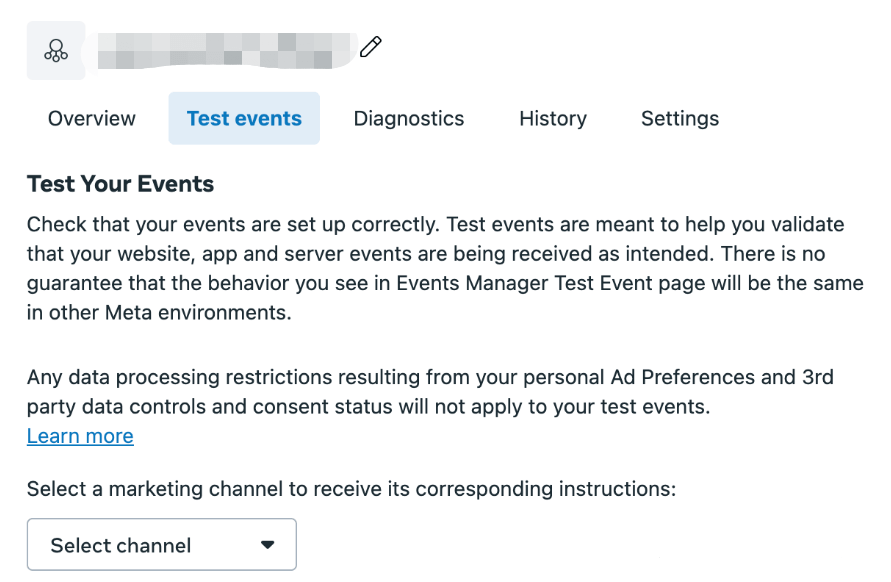Follow the Learn more hyperlink about data restrictions

click(80, 436)
